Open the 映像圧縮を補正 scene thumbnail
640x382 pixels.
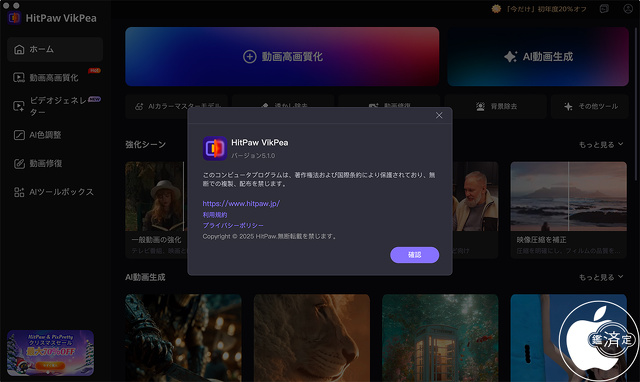pyautogui.click(x=569, y=196)
